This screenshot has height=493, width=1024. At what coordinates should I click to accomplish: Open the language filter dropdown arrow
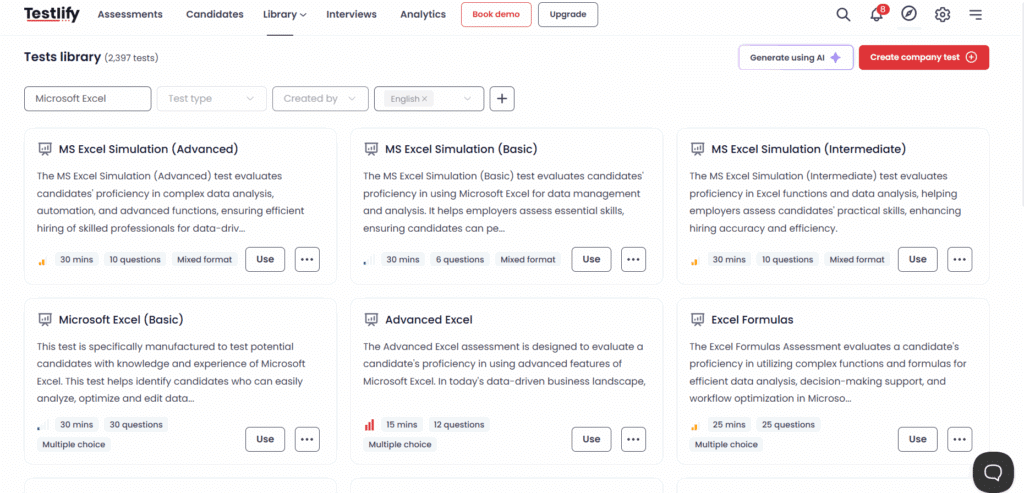click(468, 99)
